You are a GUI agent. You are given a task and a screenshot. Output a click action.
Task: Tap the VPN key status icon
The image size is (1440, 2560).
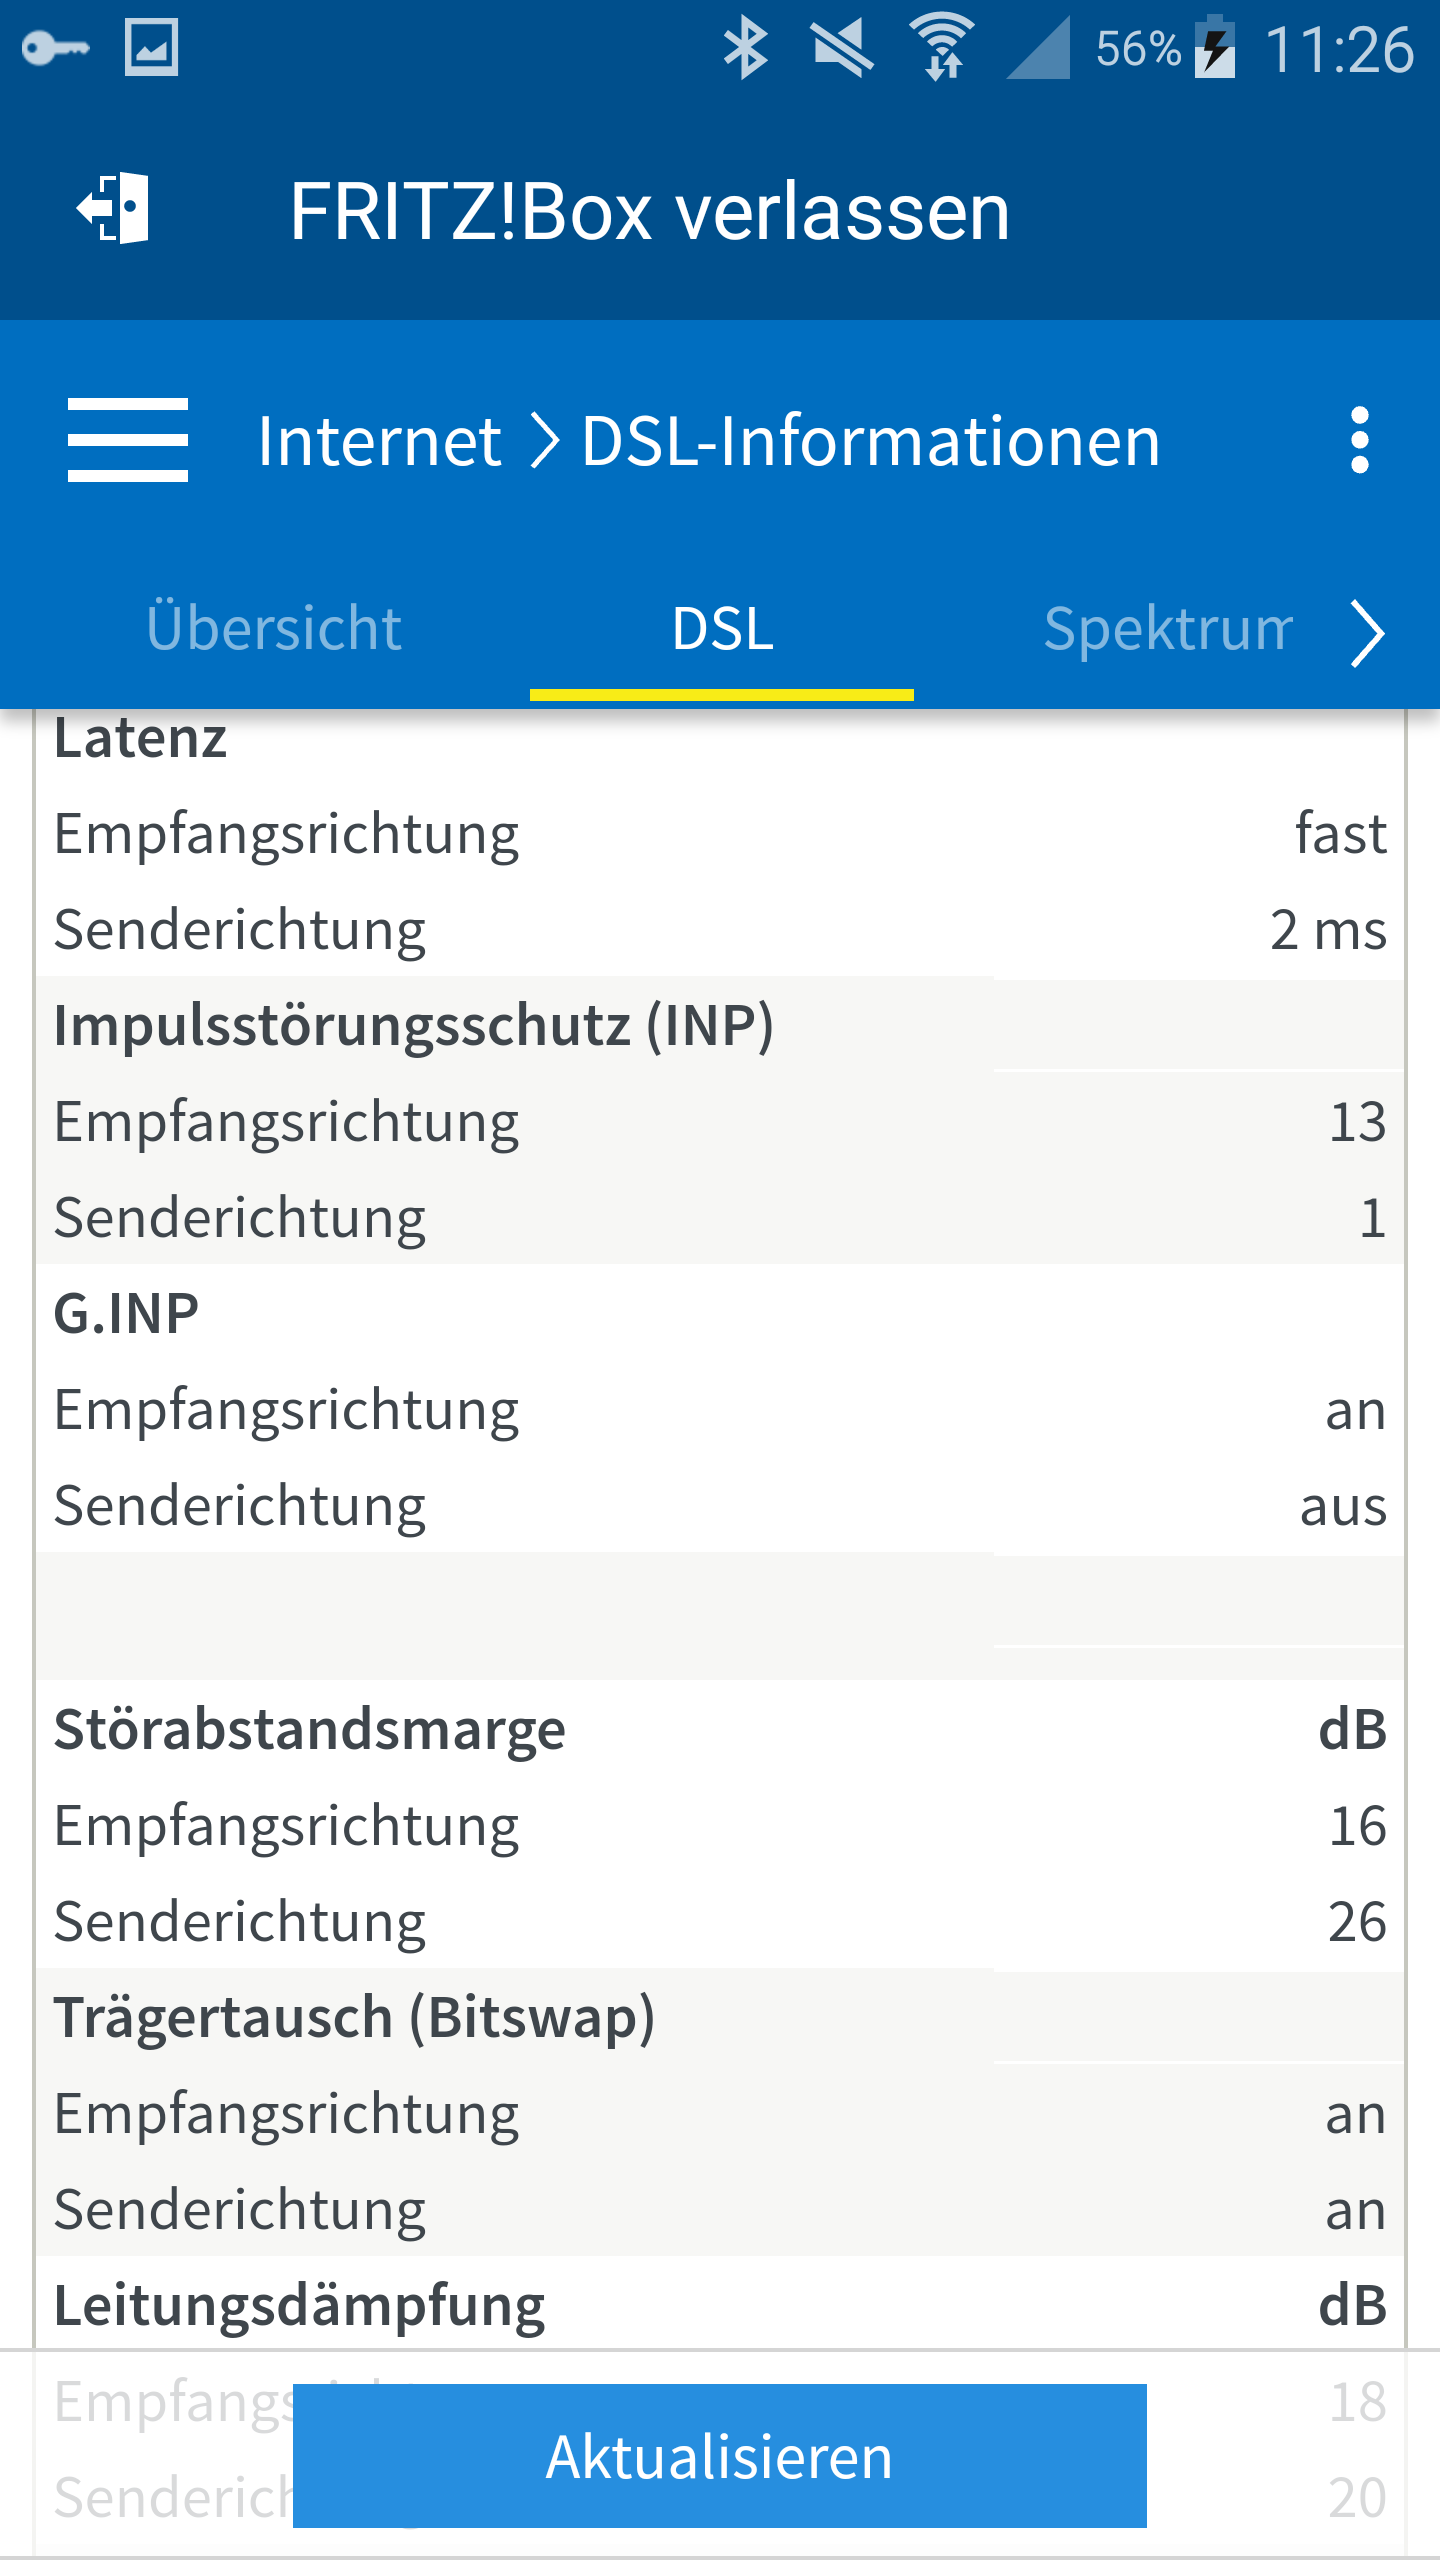pos(56,48)
